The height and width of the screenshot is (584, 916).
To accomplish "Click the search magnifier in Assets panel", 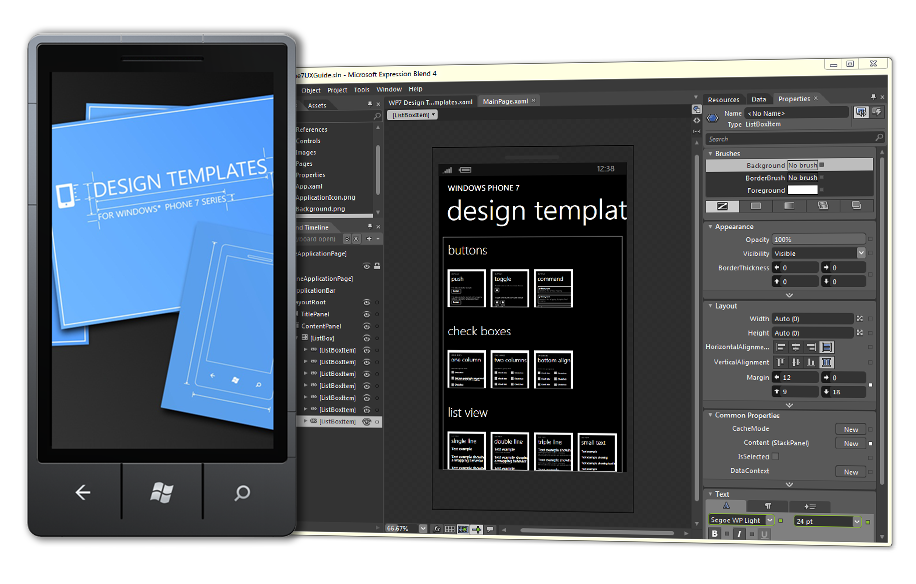I will (377, 117).
